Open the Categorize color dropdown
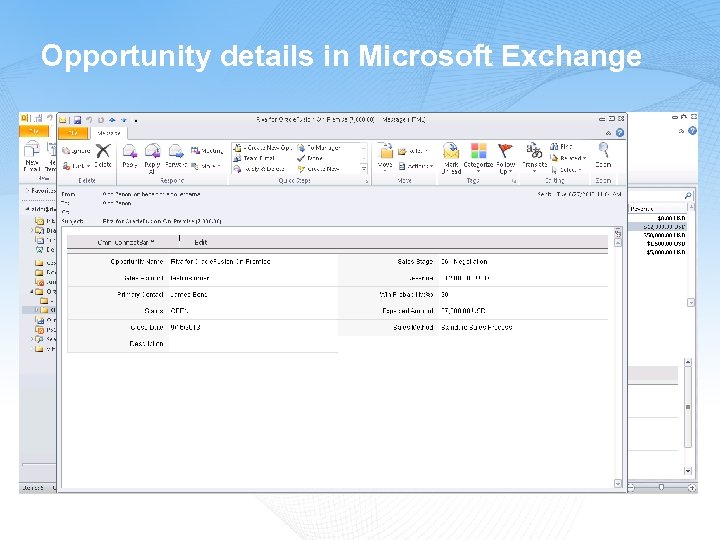The image size is (720, 540). [478, 157]
